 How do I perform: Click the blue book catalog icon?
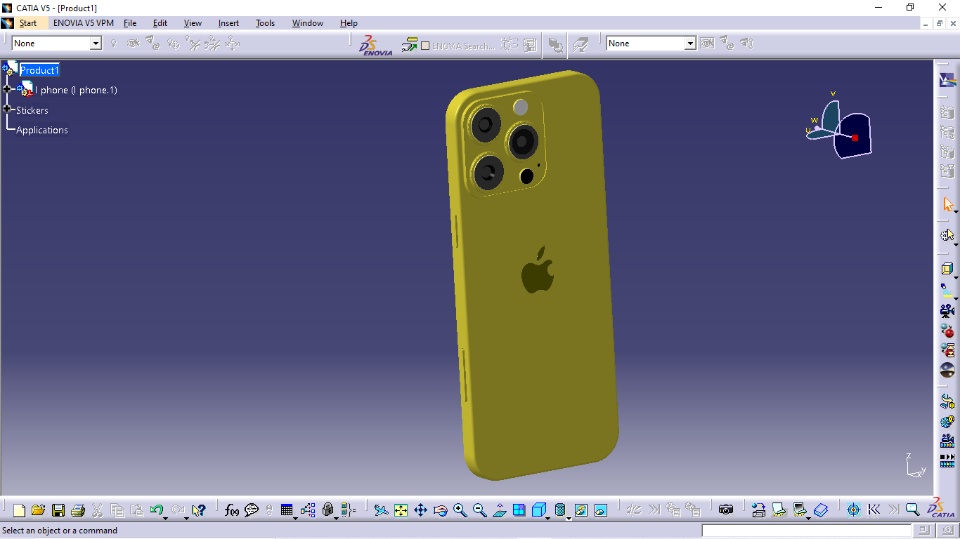pyautogui.click(x=821, y=510)
